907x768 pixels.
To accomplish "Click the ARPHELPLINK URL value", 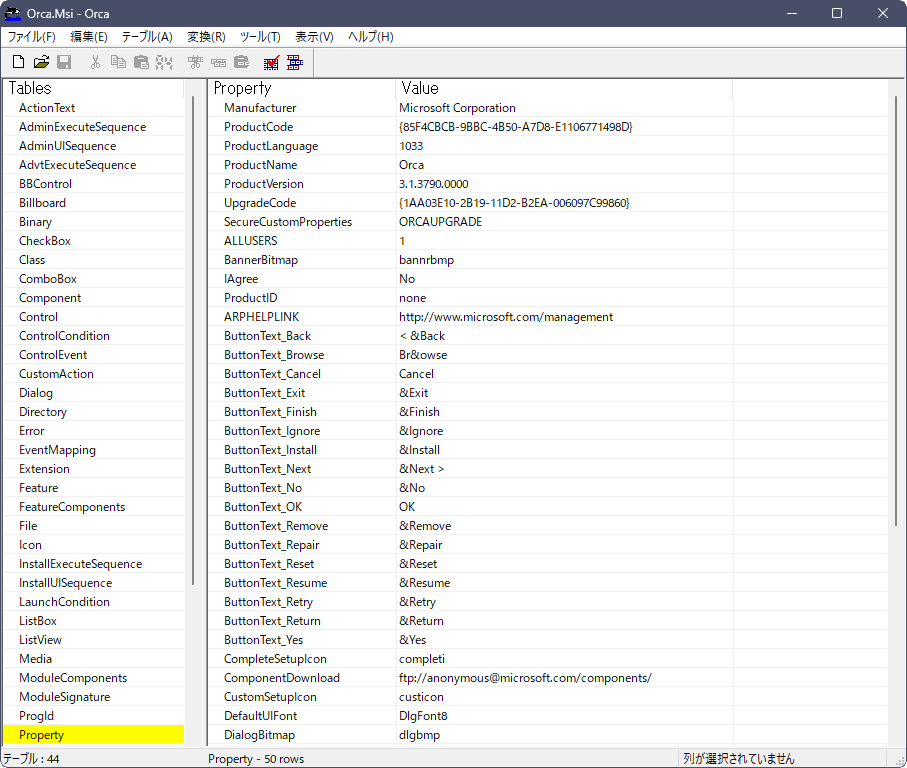I will (506, 317).
